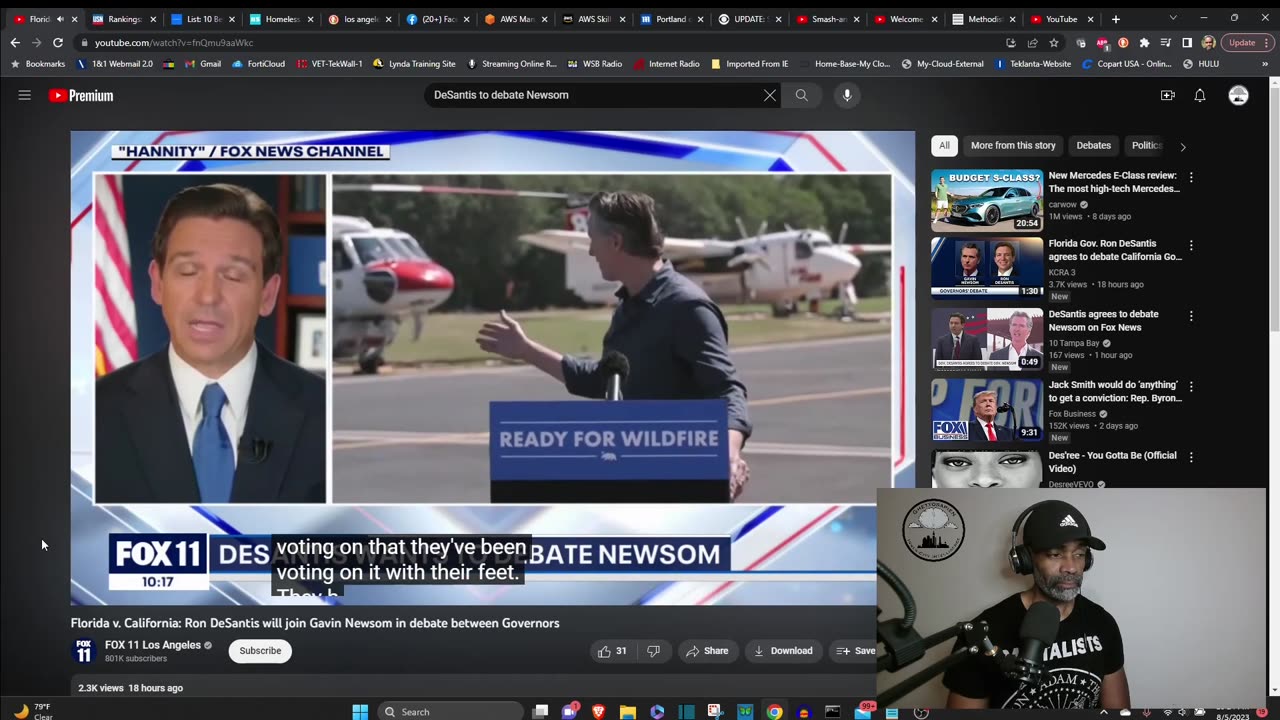Open options for the KCRA 3 DeSantis video
The height and width of the screenshot is (720, 1280).
pyautogui.click(x=1190, y=245)
